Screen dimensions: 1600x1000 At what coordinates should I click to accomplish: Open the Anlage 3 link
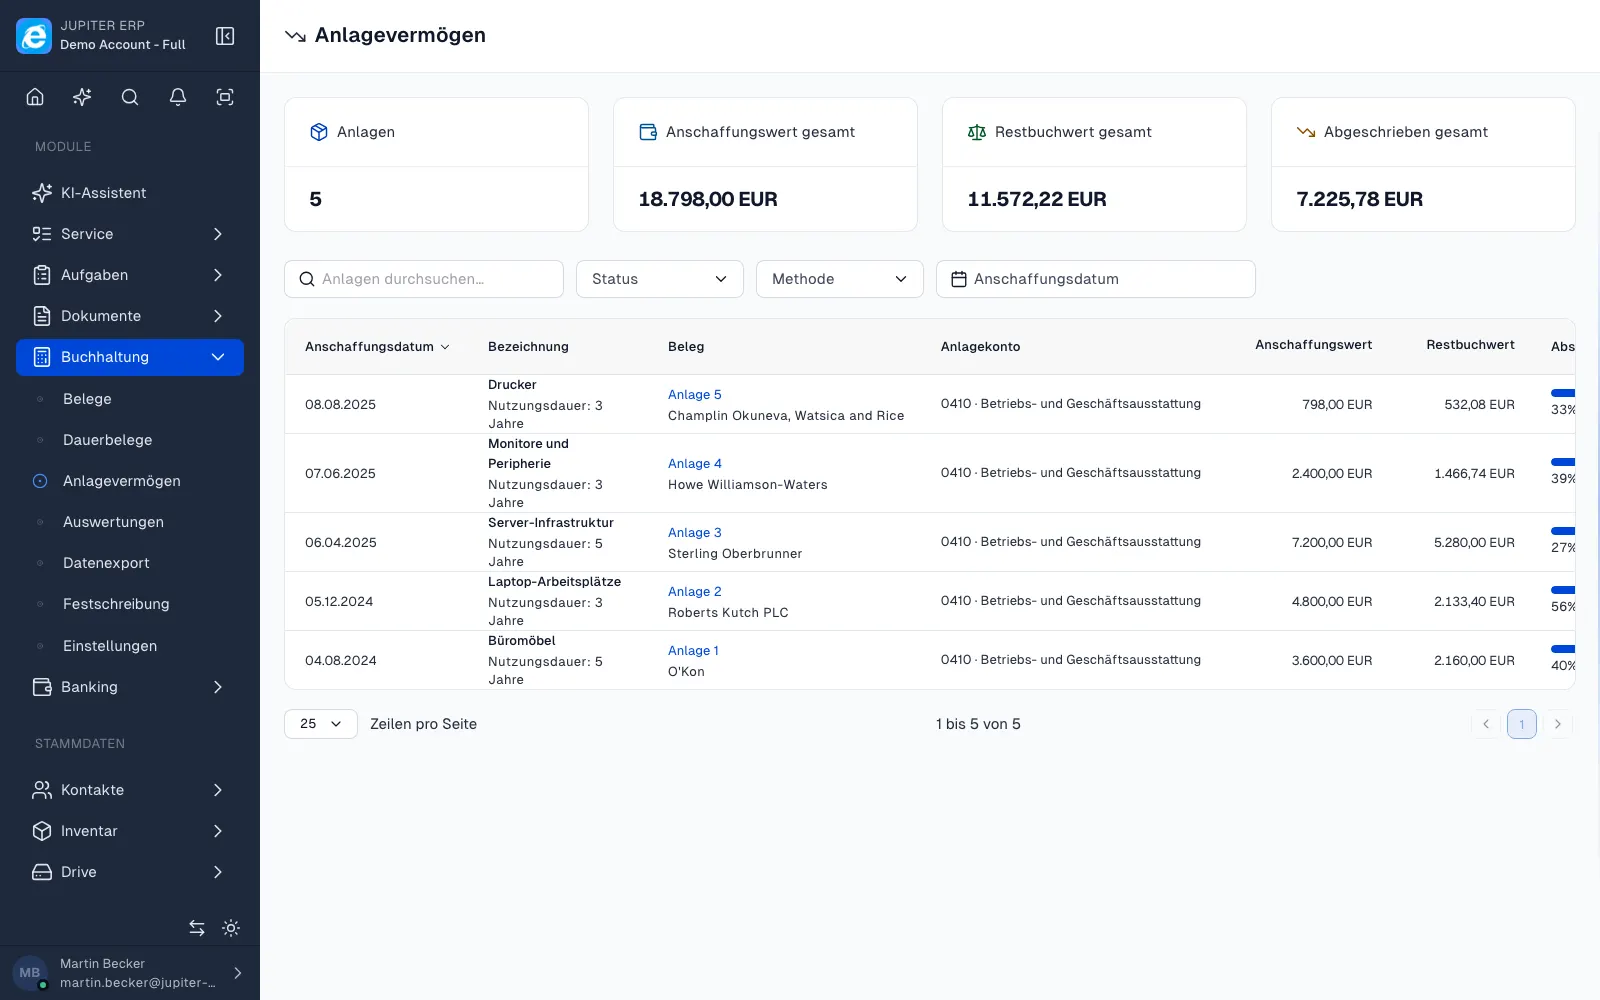pyautogui.click(x=695, y=533)
